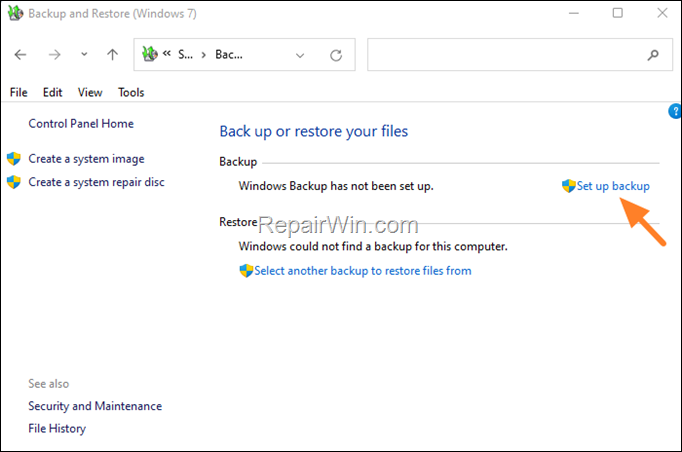Open the Edit menu

click(x=53, y=92)
